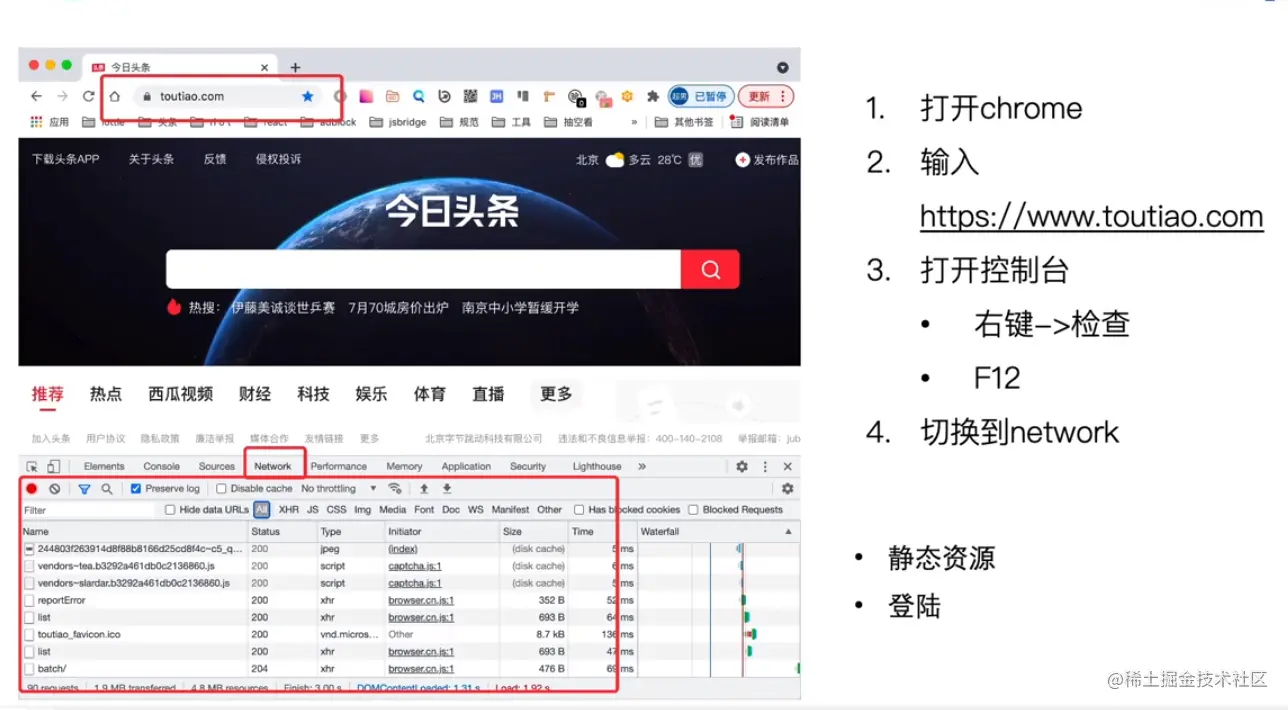Switch to the Elements tab
This screenshot has width=1288, height=710.
104,466
